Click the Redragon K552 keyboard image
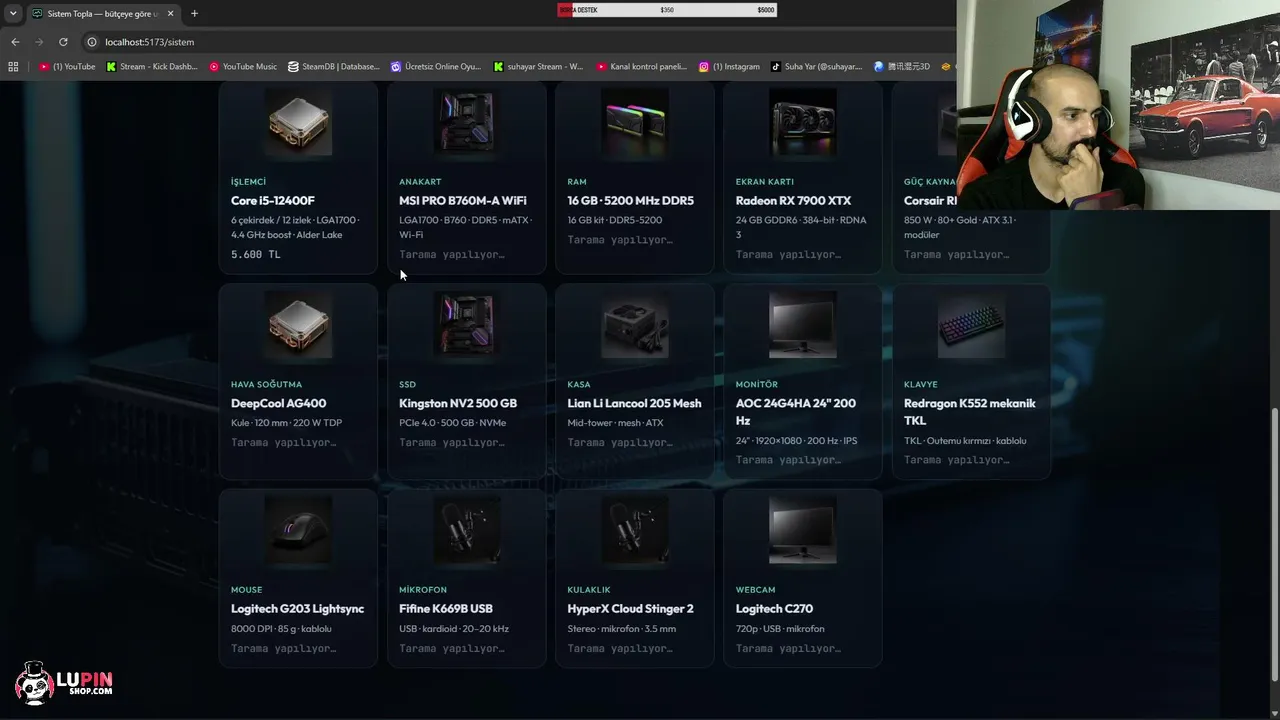 pos(971,325)
